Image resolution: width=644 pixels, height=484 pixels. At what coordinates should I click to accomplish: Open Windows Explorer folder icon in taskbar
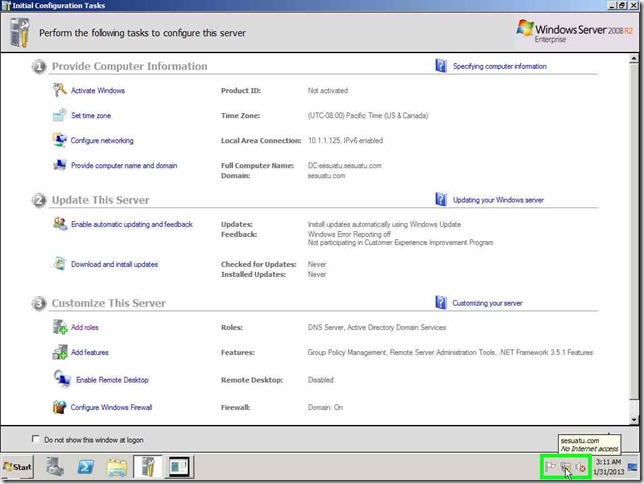pos(117,468)
